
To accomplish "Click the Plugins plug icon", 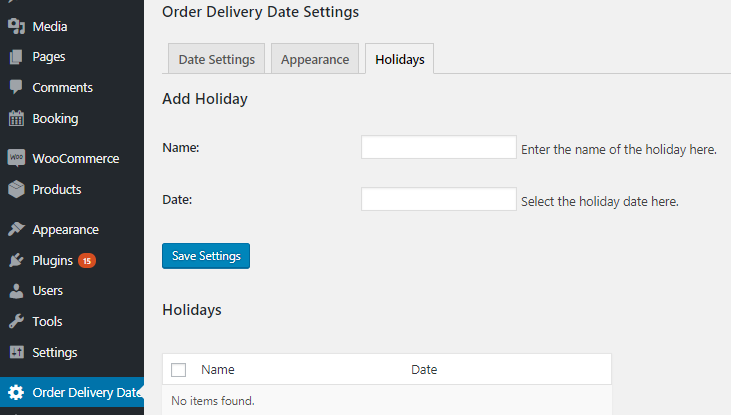I will coord(16,260).
